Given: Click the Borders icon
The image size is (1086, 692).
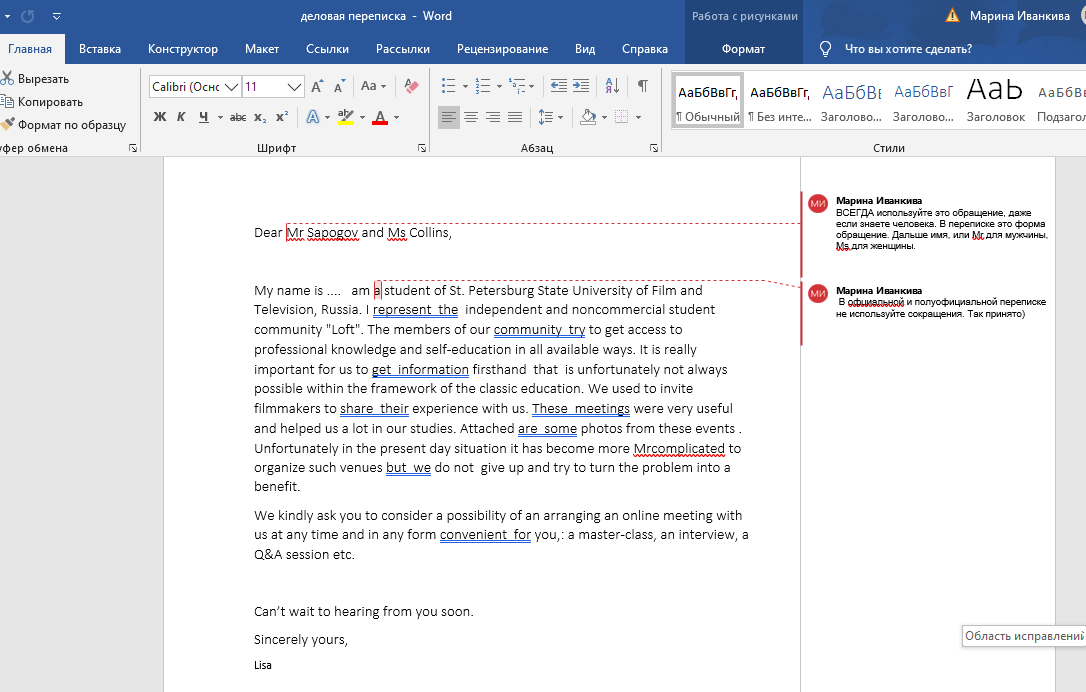Looking at the screenshot, I should 622,117.
